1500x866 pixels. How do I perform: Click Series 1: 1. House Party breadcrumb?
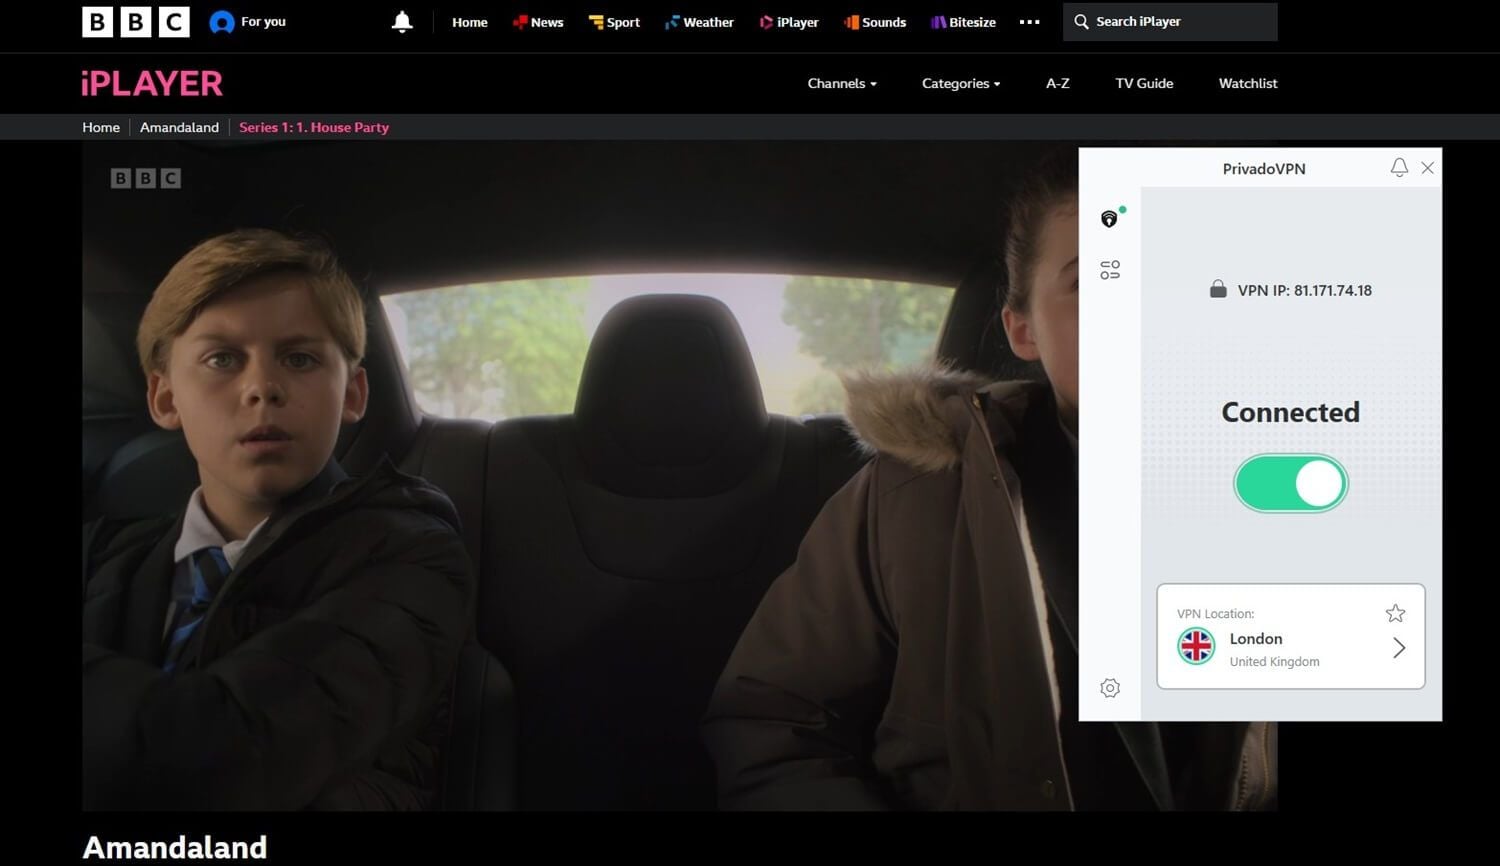[x=314, y=127]
